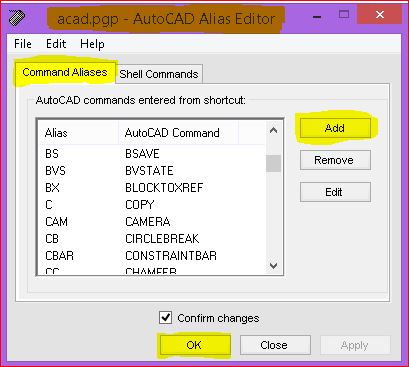The width and height of the screenshot is (409, 367).
Task: Click the scroll up arrow in list
Action: (x=273, y=130)
